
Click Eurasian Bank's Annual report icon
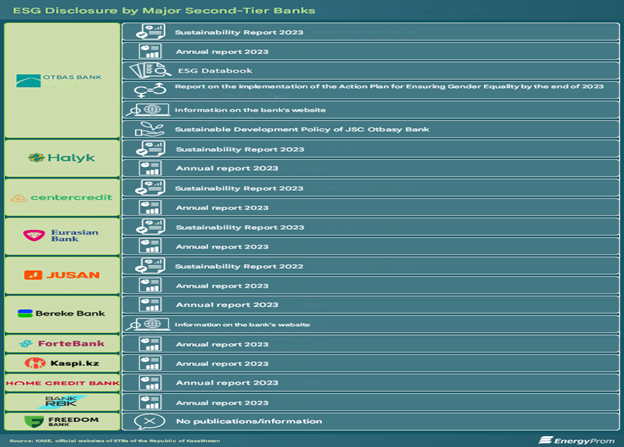point(150,246)
